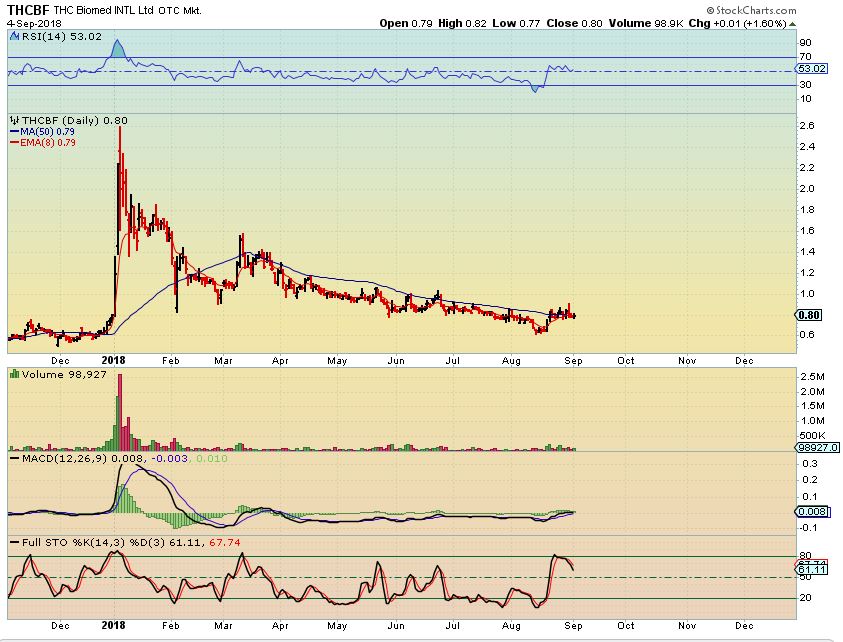Click the 2.6 price level label
Viewport: 843px width, 642px height.
(x=807, y=126)
